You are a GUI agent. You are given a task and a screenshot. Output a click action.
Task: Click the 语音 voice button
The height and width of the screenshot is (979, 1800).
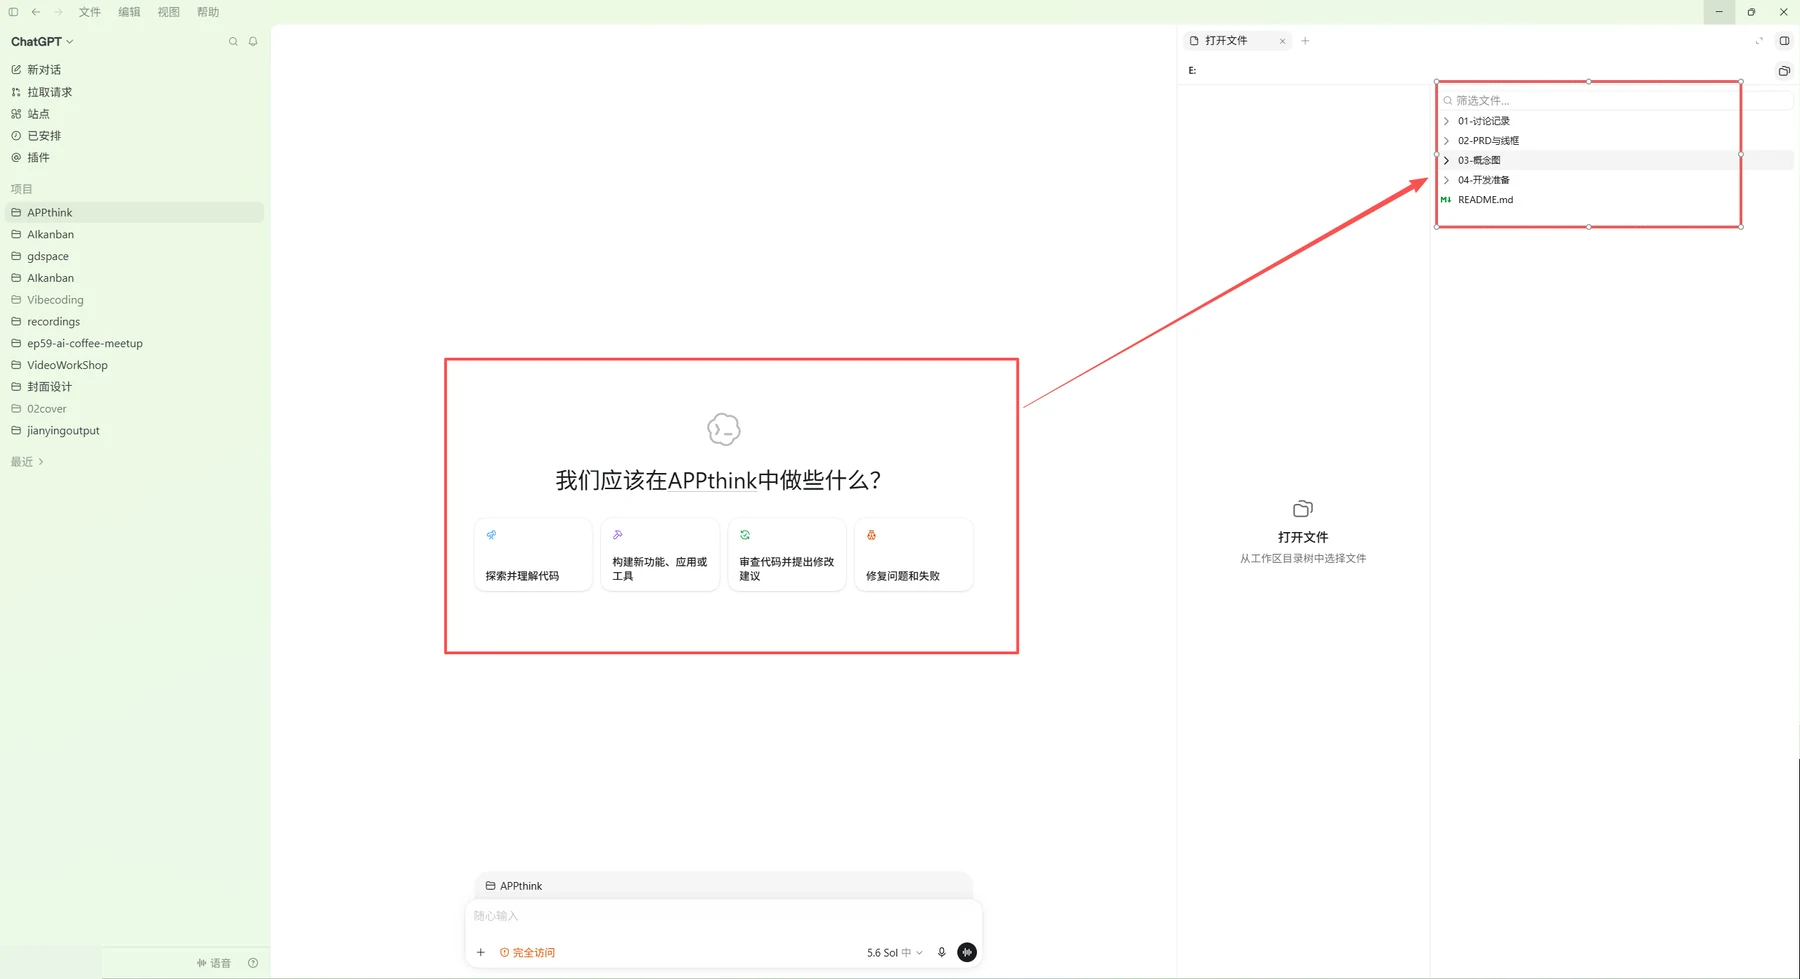pyautogui.click(x=214, y=963)
